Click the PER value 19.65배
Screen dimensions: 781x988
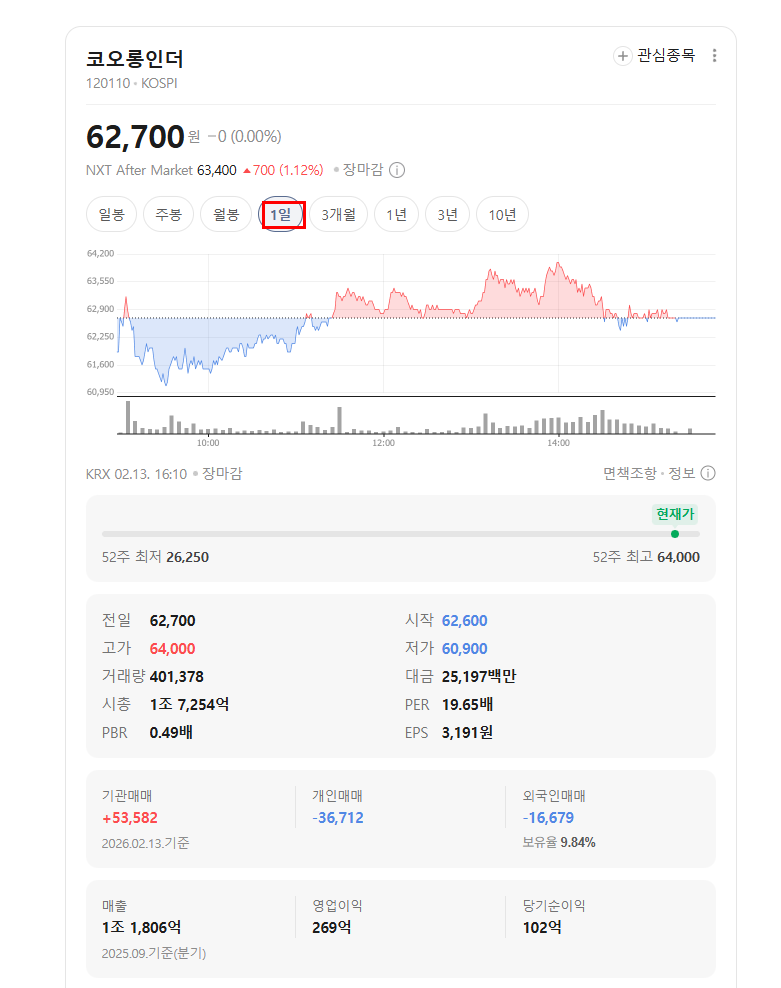[x=467, y=704]
